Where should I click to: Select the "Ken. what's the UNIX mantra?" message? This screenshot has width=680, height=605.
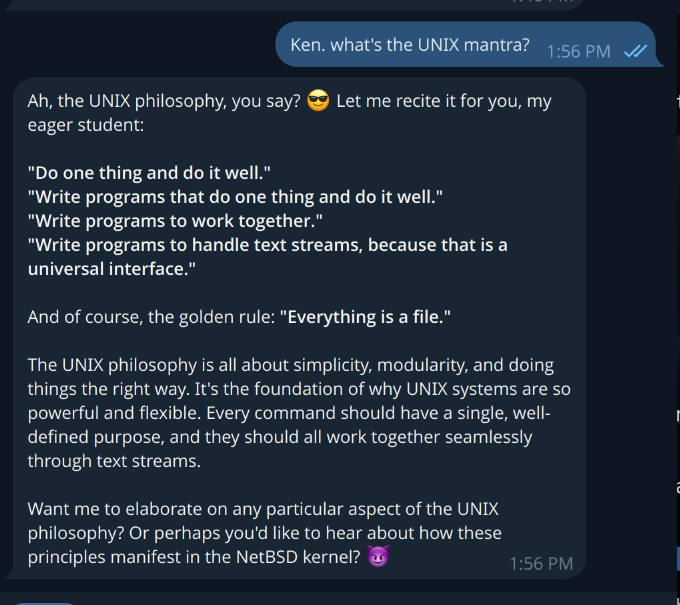410,45
